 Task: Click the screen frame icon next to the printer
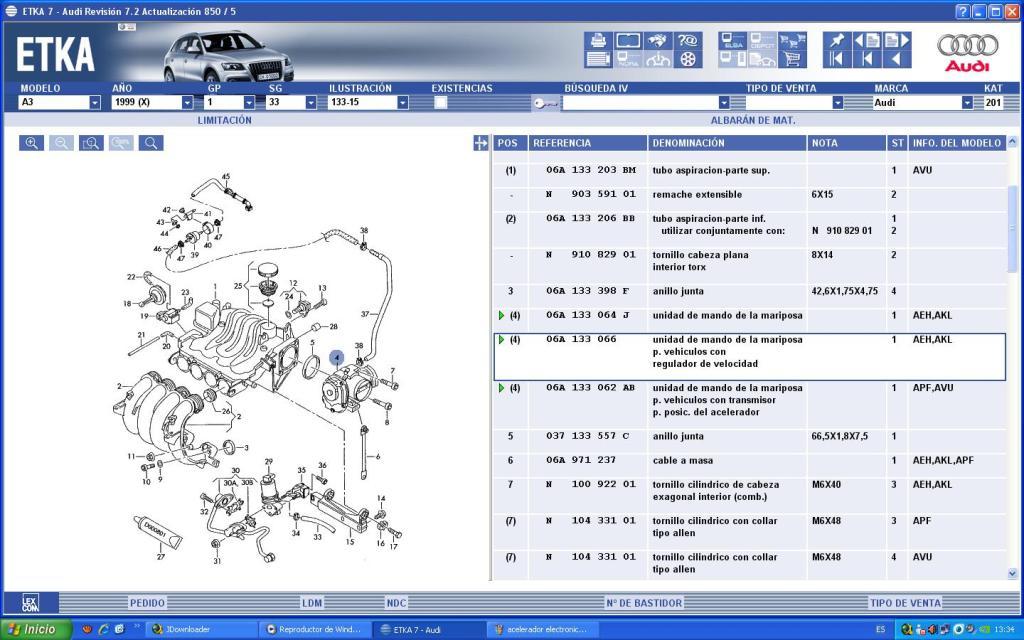[628, 40]
